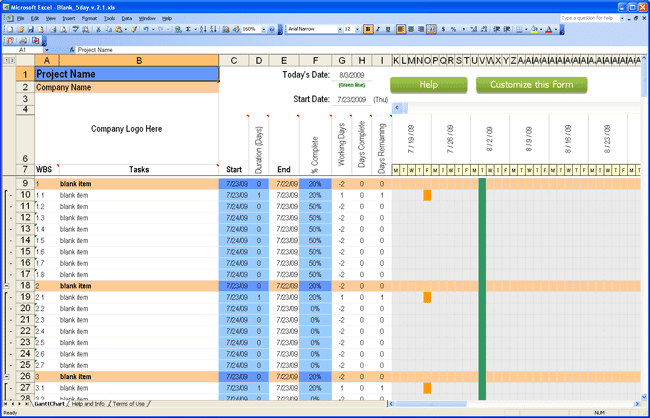Apply Percent style icon

[453, 29]
